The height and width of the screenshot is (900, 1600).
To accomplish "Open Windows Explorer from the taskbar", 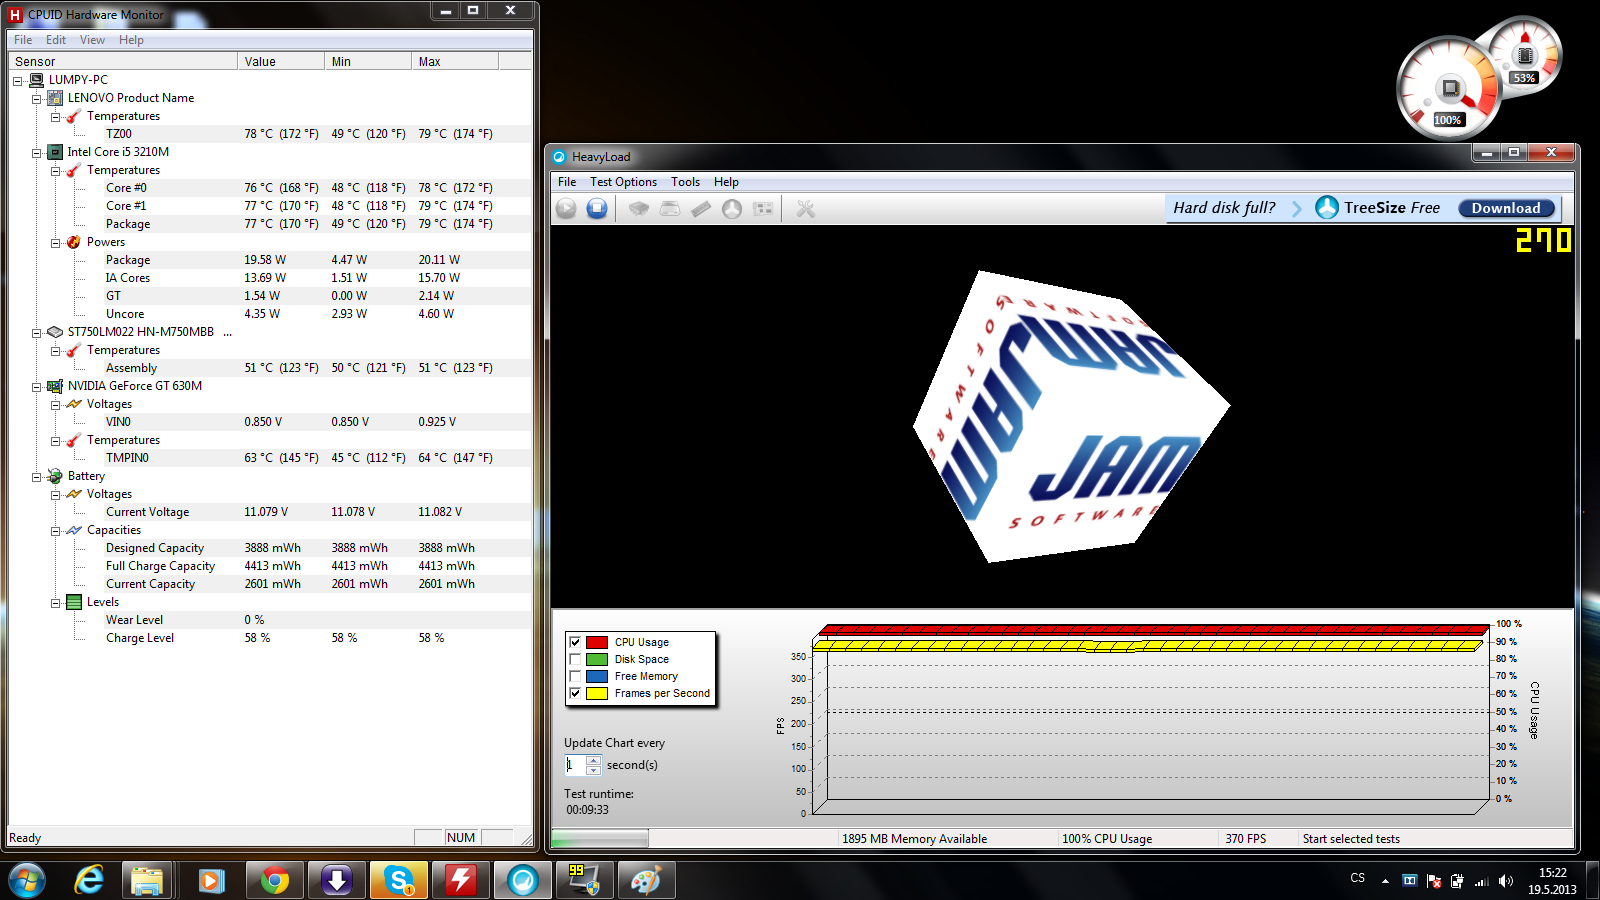I will click(x=147, y=880).
